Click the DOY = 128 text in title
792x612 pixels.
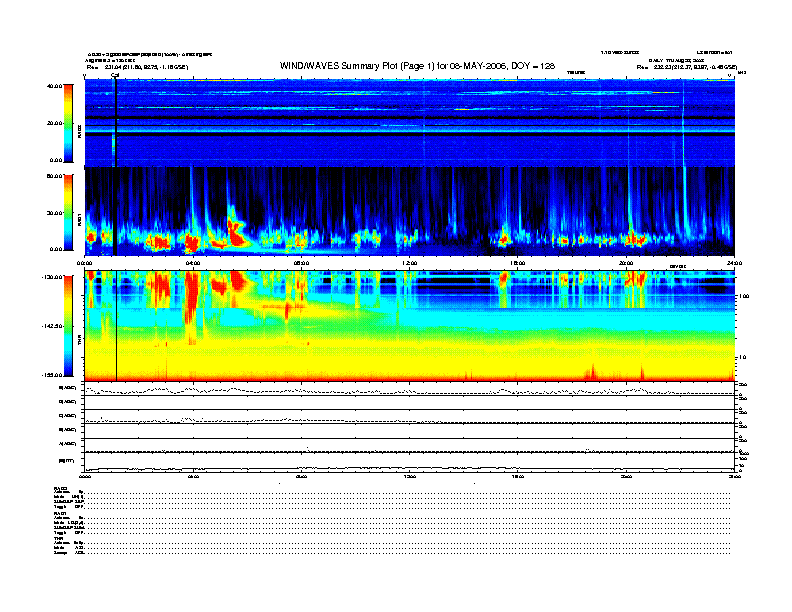[533, 66]
